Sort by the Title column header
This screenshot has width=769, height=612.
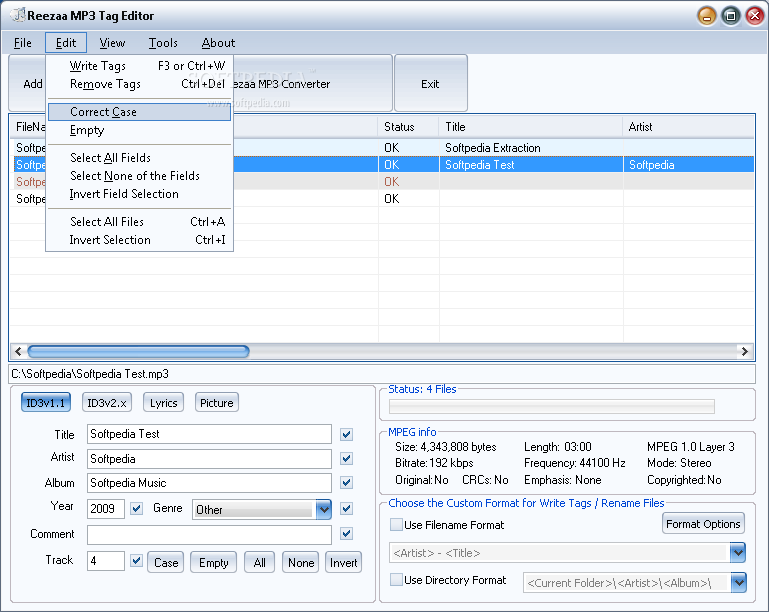[531, 127]
